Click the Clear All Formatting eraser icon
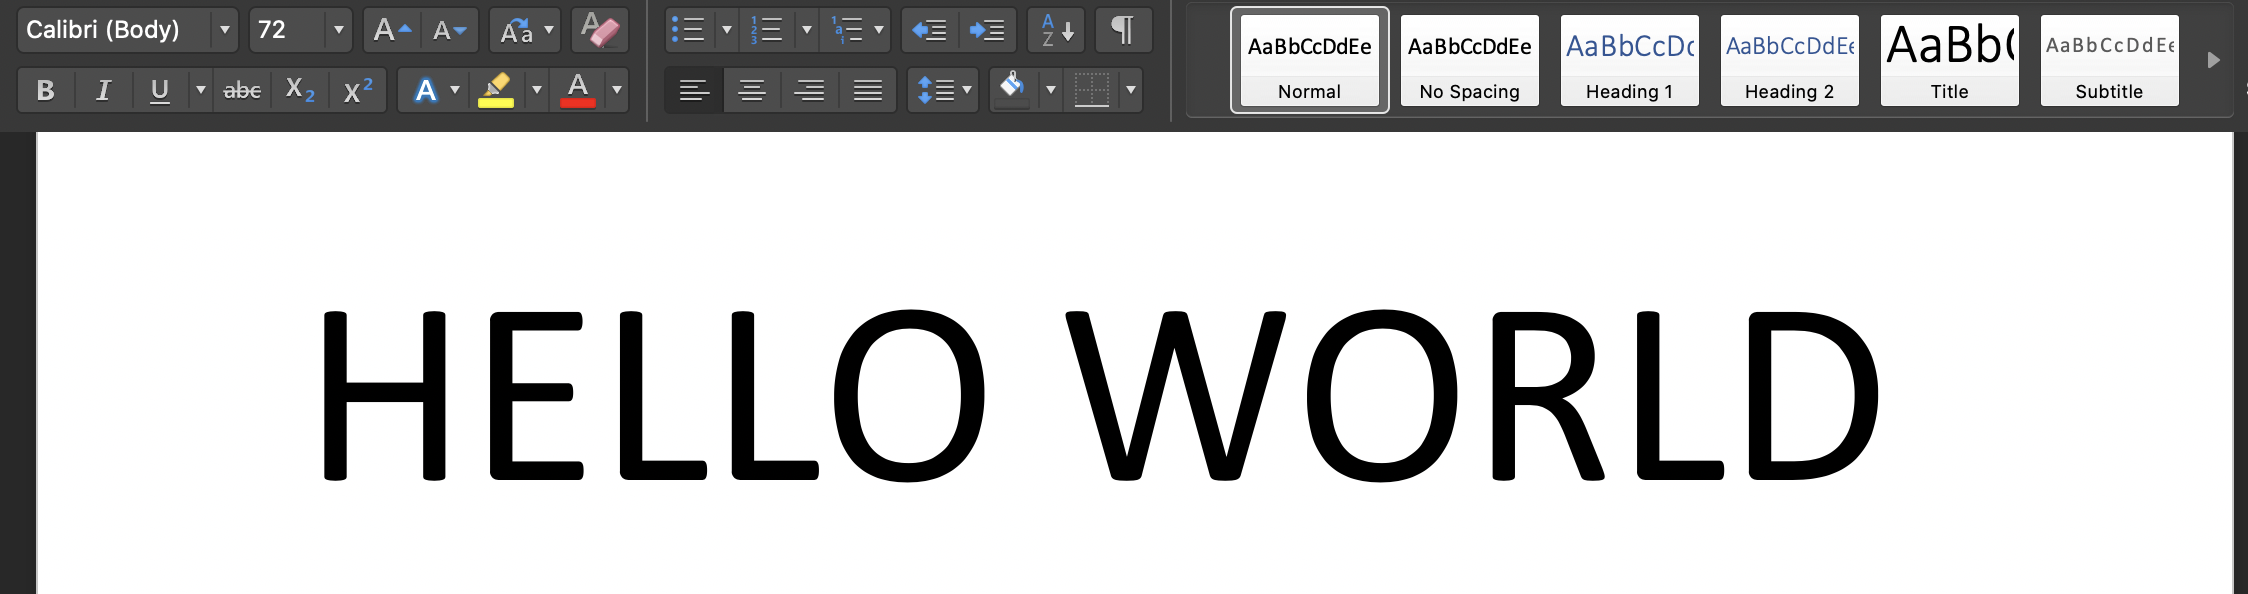The image size is (2248, 594). (600, 30)
